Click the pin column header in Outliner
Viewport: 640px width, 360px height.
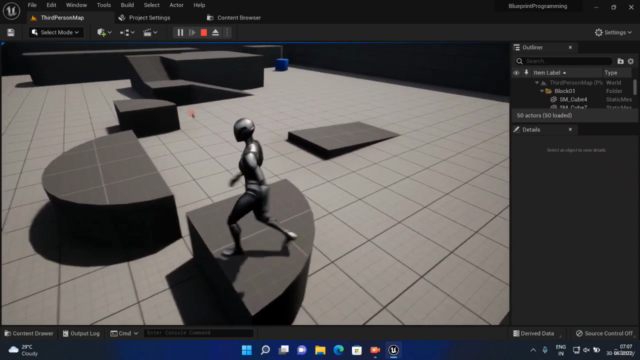pyautogui.click(x=527, y=73)
